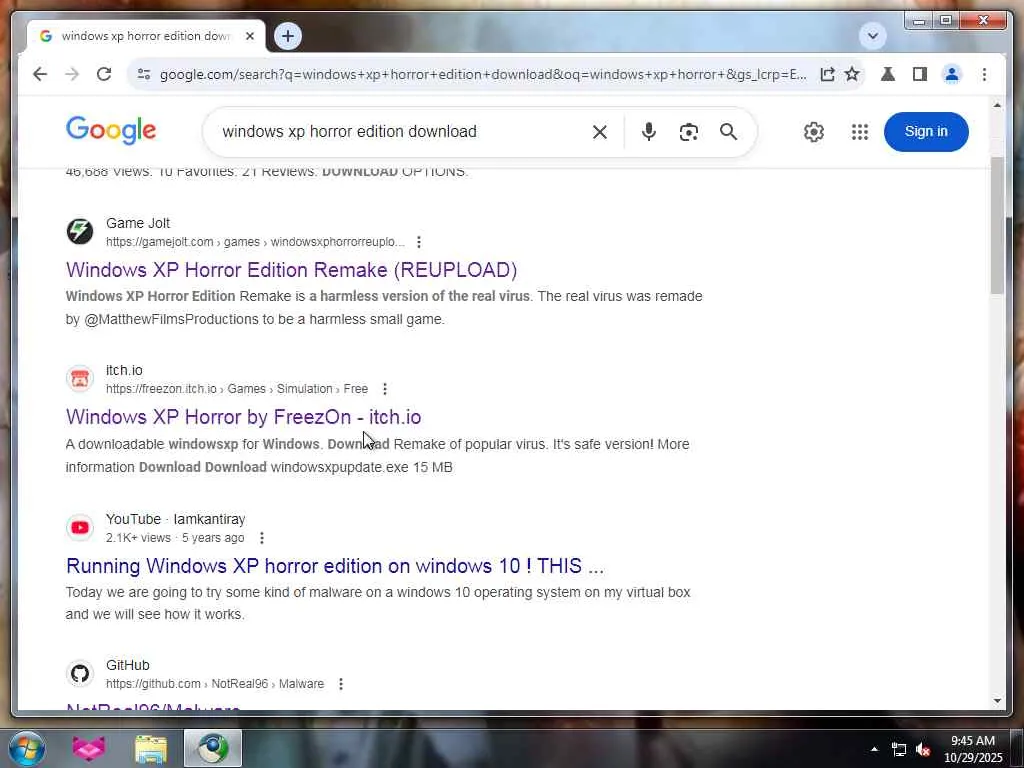The width and height of the screenshot is (1024, 768).
Task: Select the windows xp horror edition tab
Action: [145, 37]
